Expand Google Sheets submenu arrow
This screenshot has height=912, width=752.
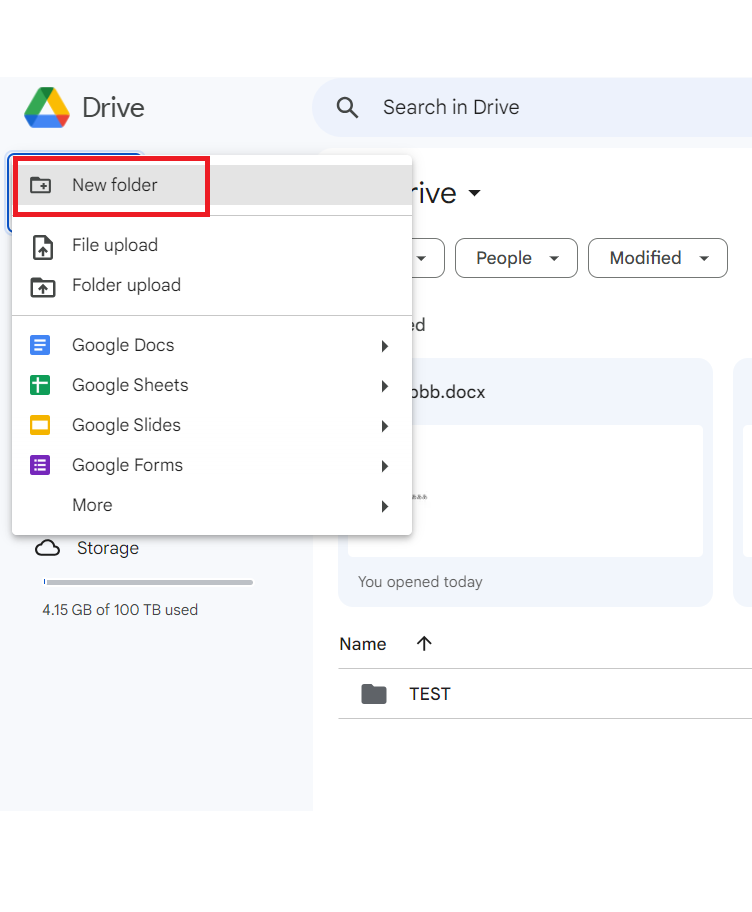coord(384,386)
